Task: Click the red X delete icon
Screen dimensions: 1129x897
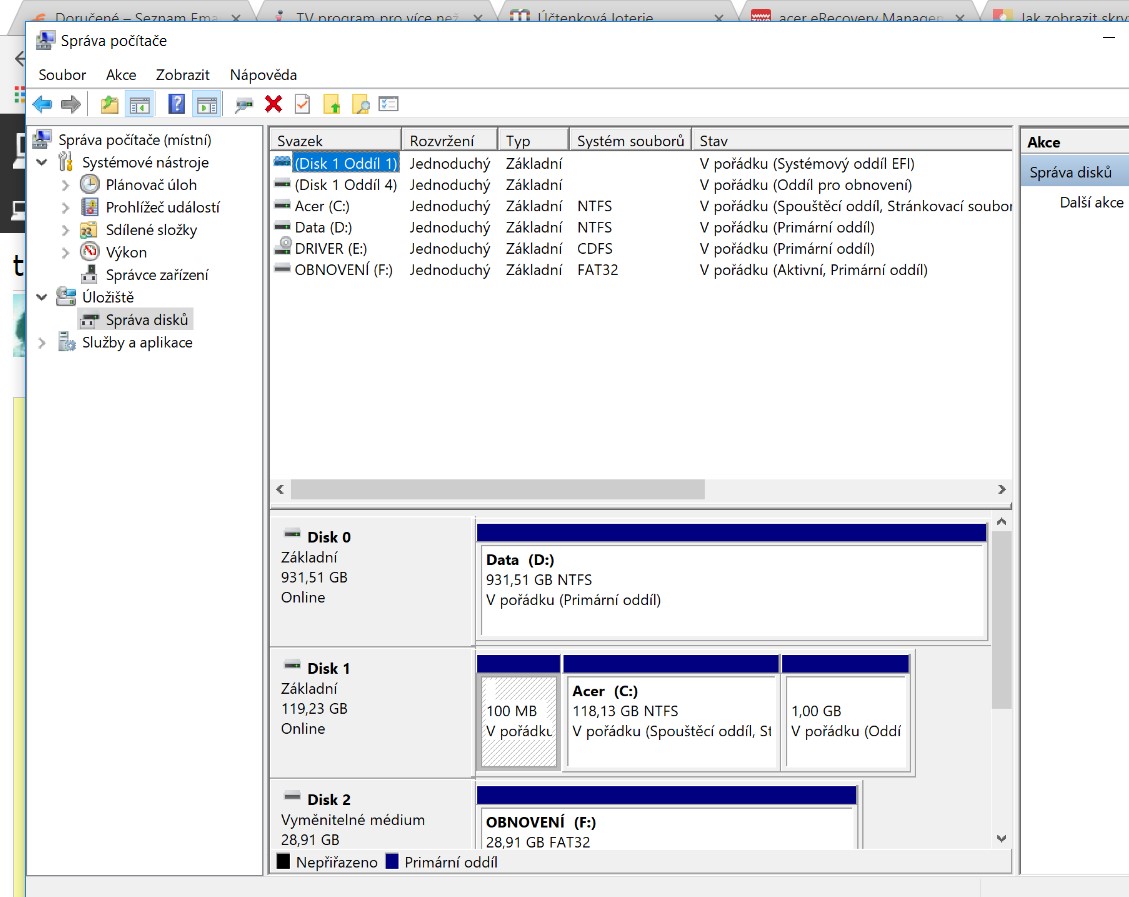Action: tap(273, 104)
